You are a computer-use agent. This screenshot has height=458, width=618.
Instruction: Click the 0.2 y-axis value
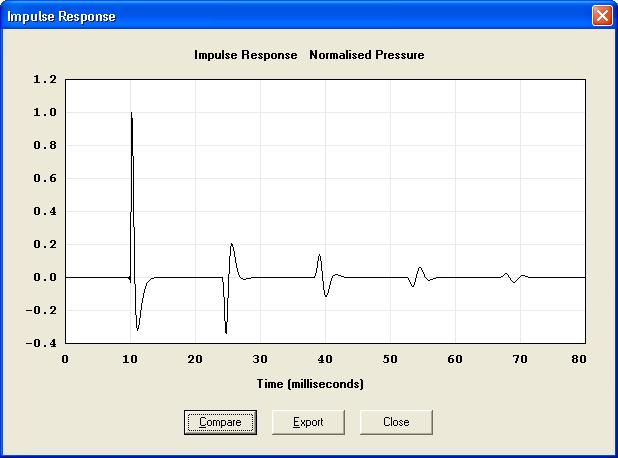pyautogui.click(x=45, y=244)
